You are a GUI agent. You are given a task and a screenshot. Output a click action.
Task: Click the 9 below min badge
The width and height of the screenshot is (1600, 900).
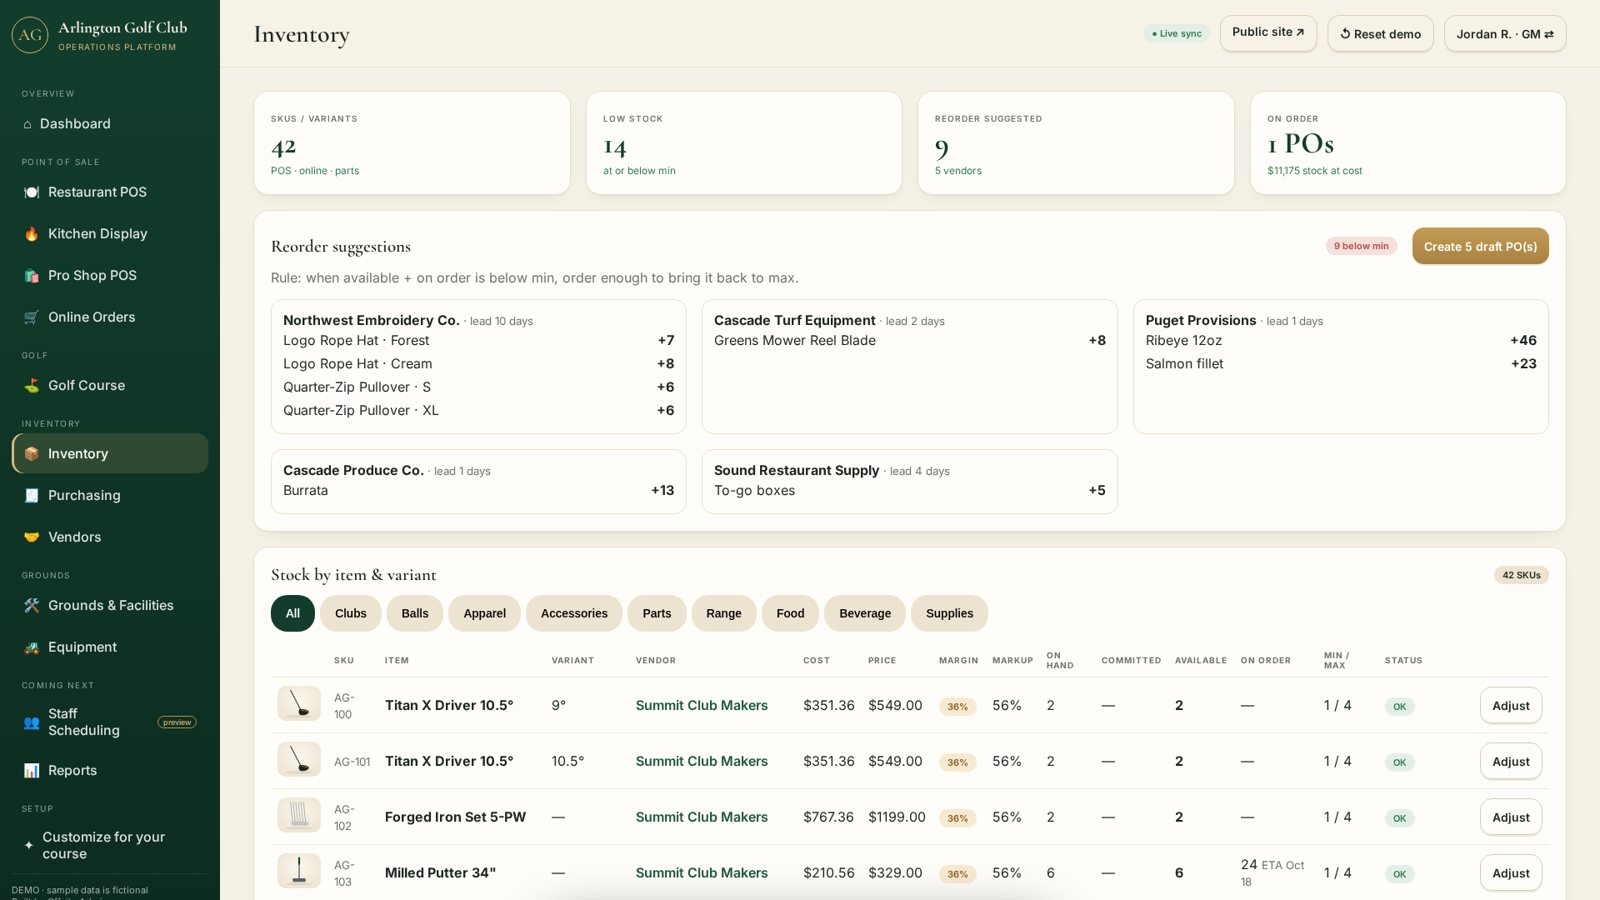[1361, 246]
